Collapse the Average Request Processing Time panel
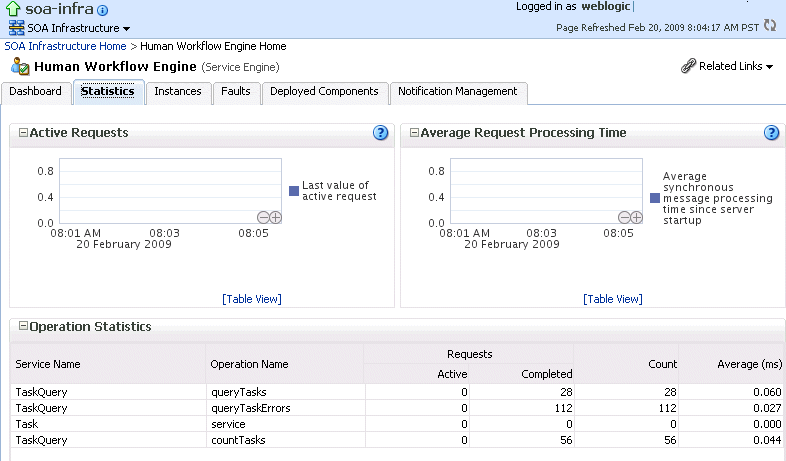 coord(414,132)
